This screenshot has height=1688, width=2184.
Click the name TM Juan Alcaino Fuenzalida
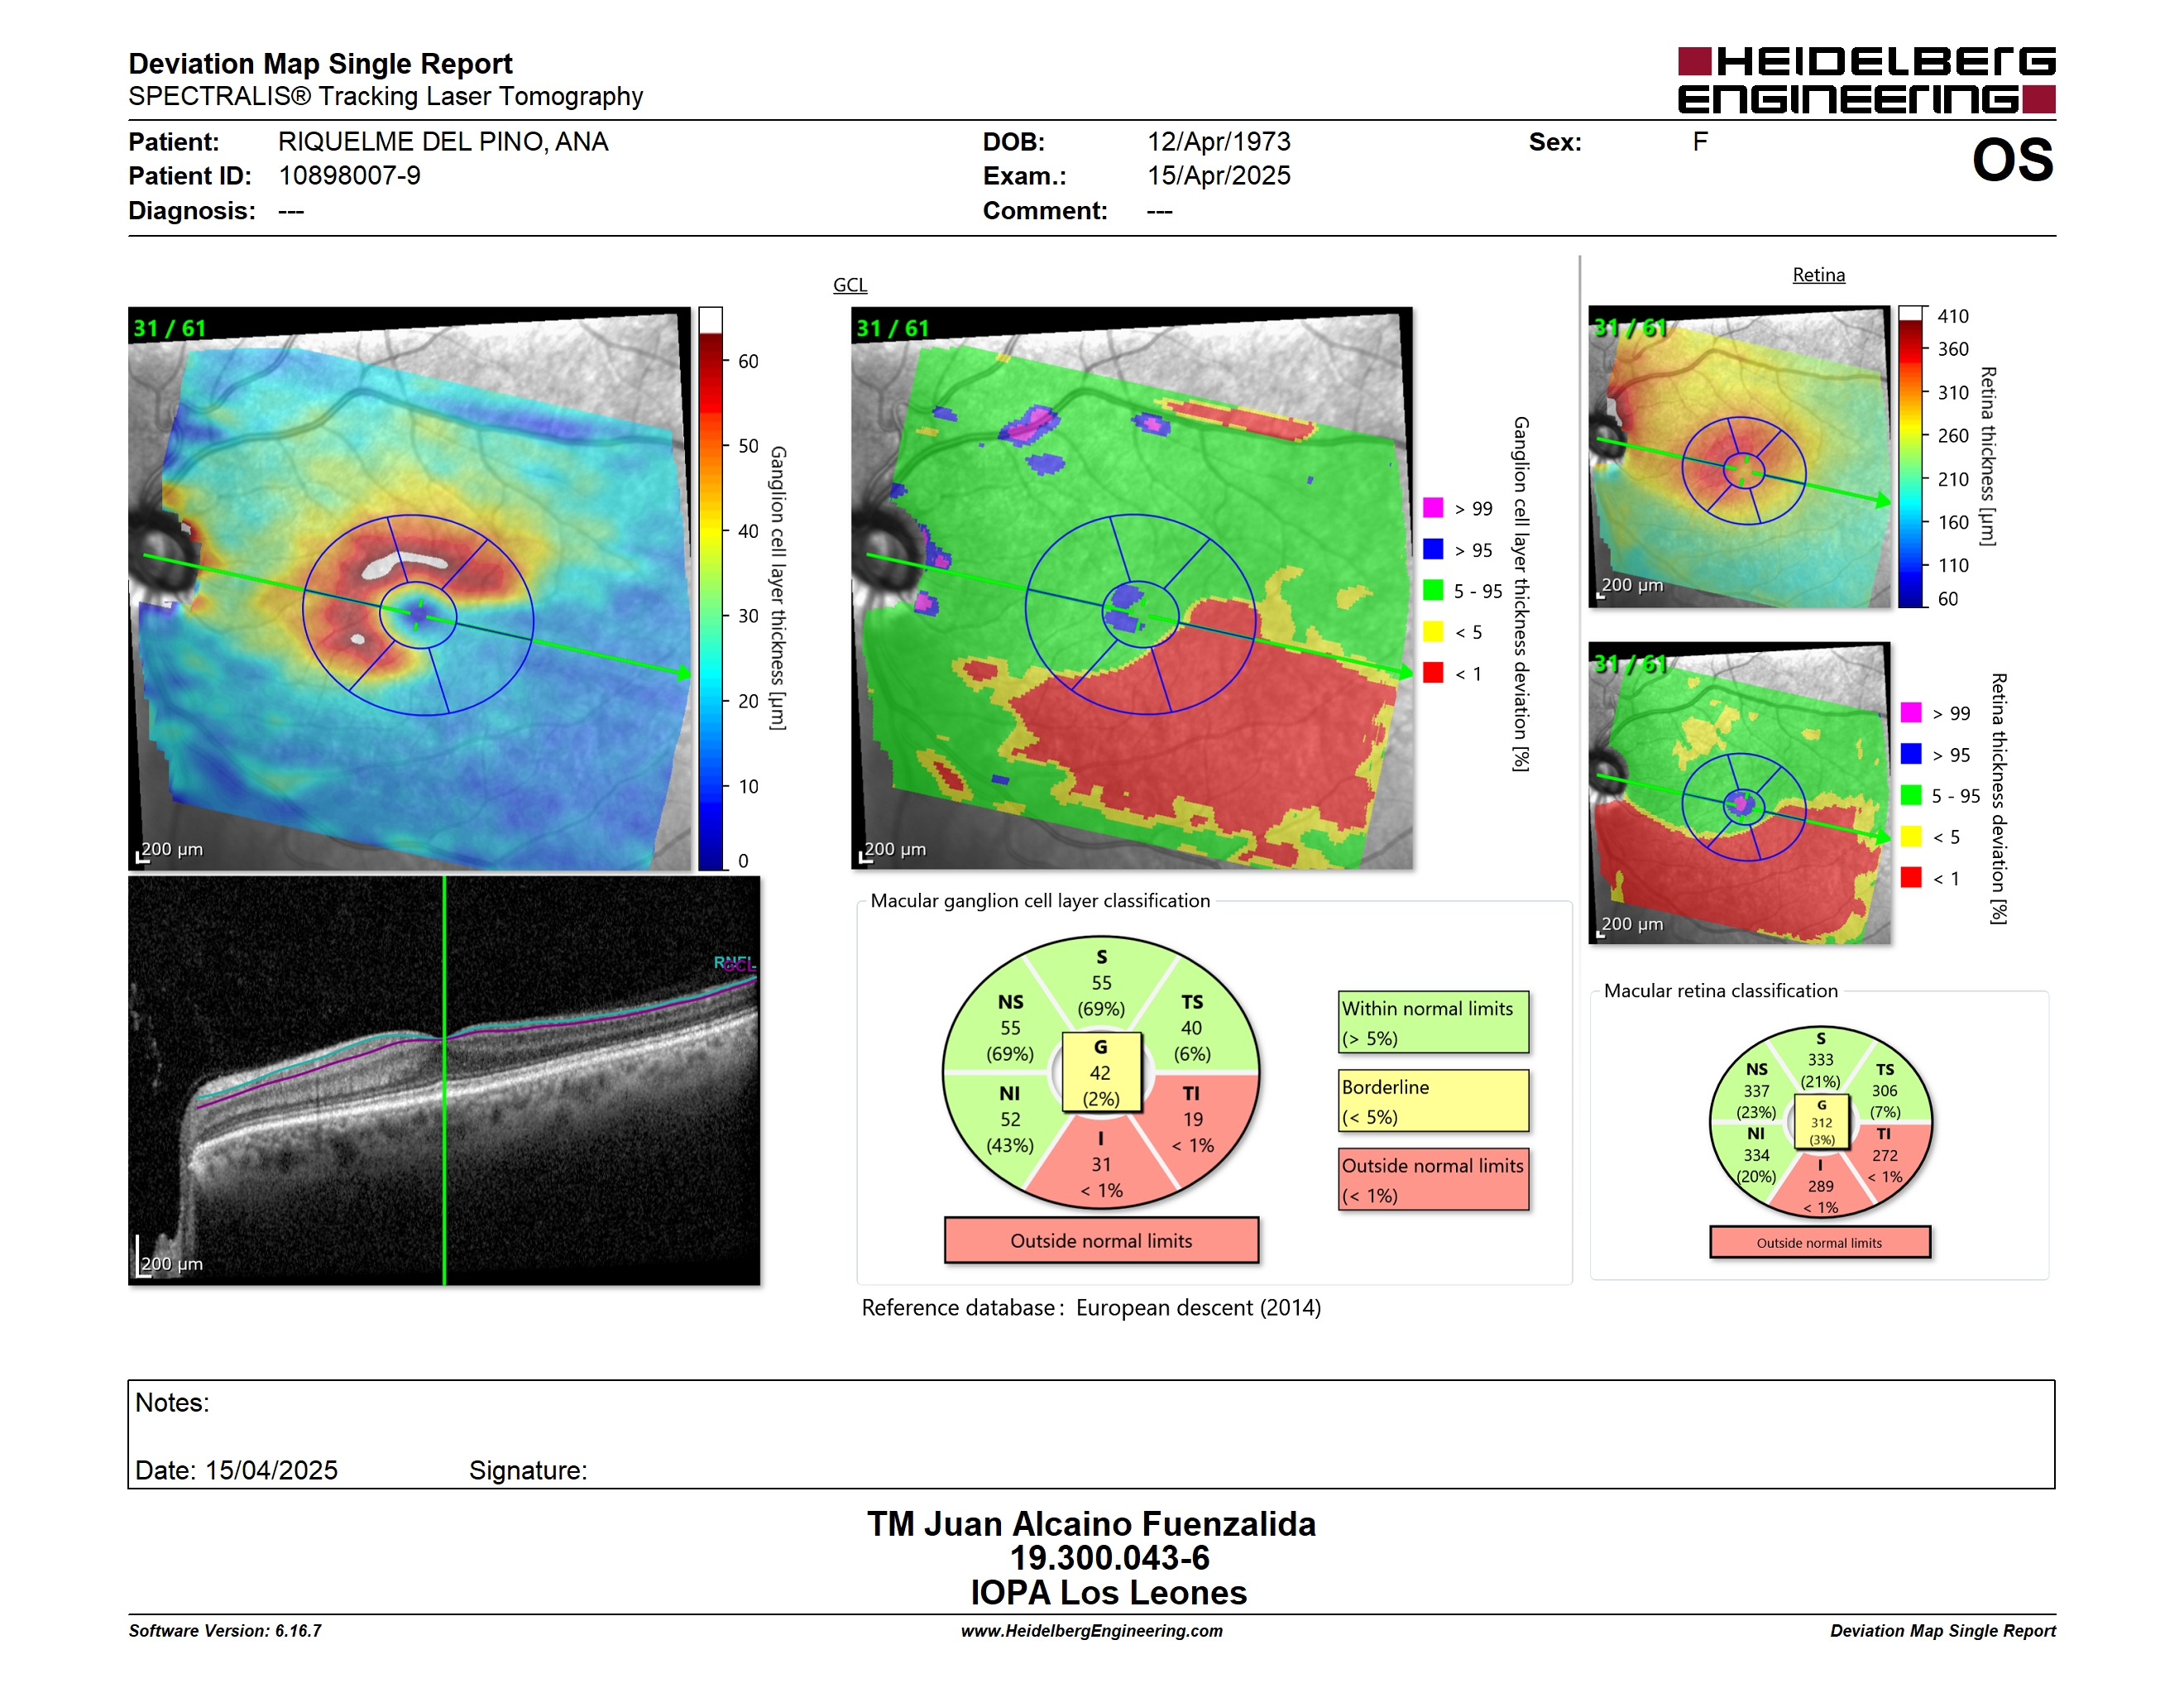1091,1524
